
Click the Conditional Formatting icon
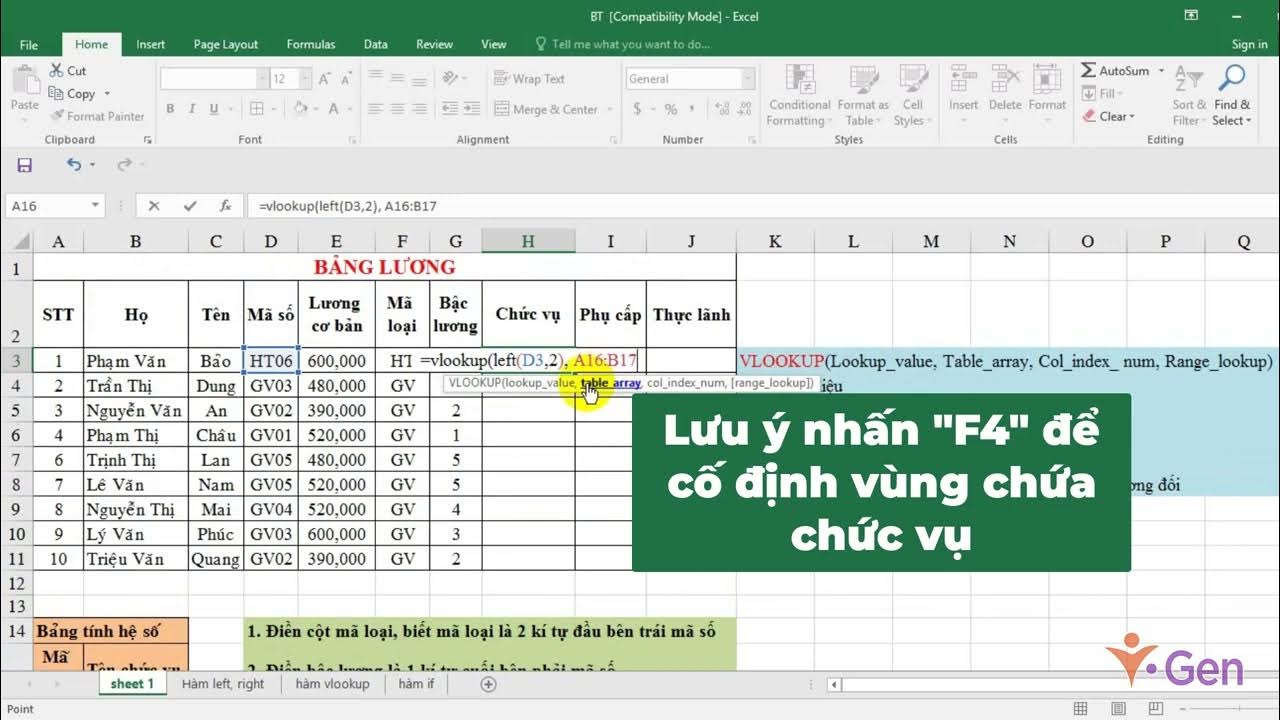(x=799, y=79)
